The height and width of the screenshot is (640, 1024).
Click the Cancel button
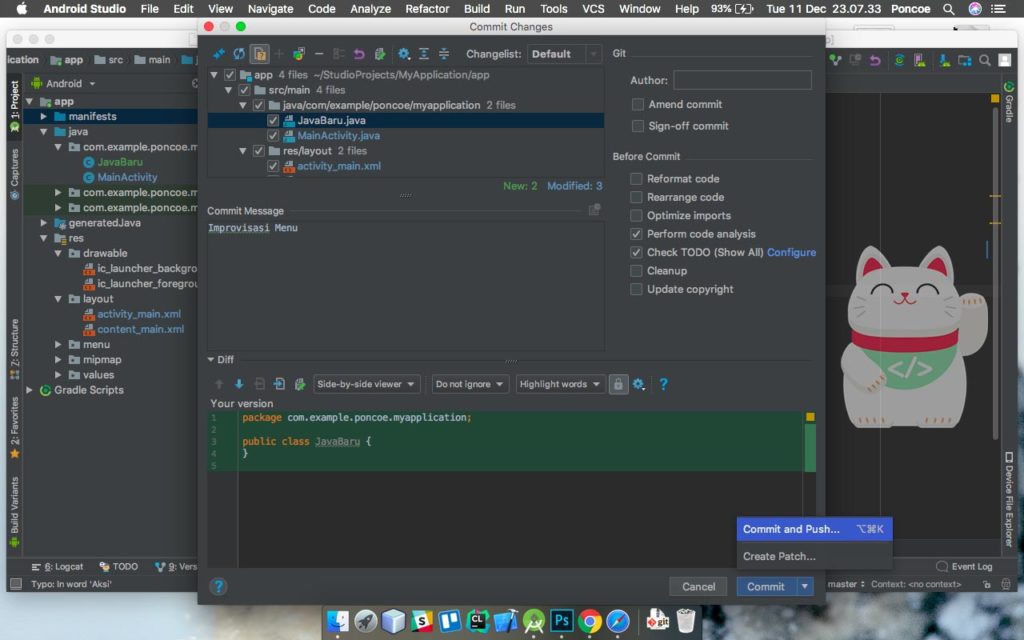(698, 586)
